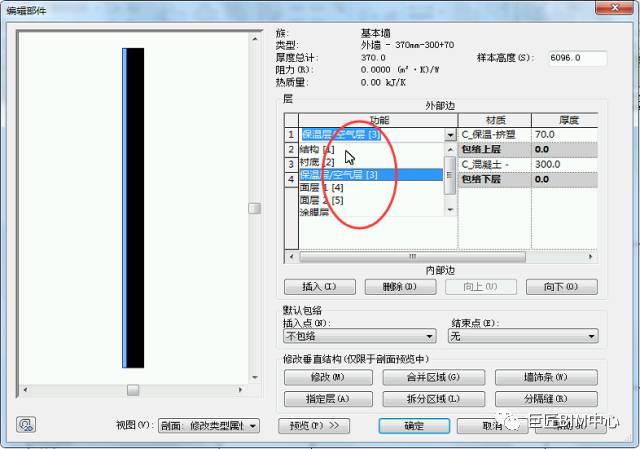Viewport: 640px width, 449px height.
Task: Open the function dropdown arrow in row 1
Action: [450, 135]
